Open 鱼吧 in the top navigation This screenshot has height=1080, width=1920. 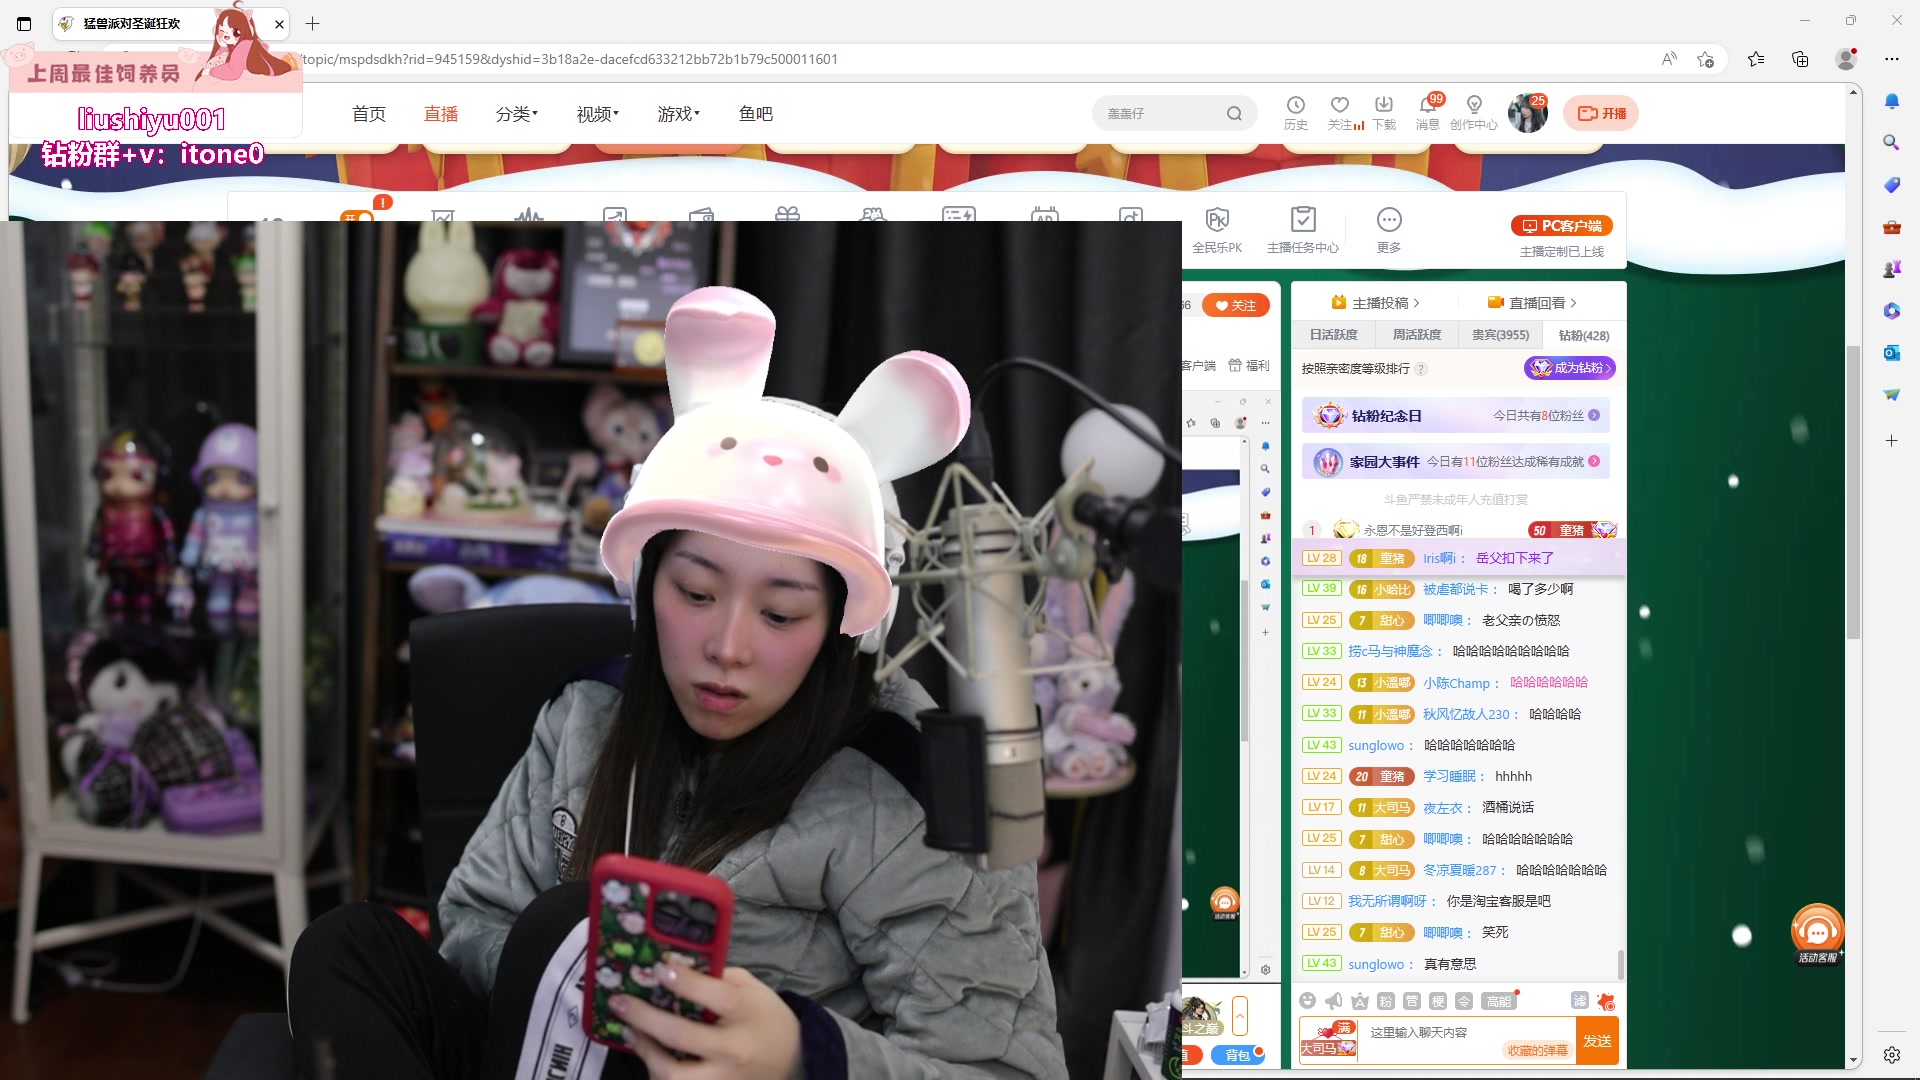point(756,114)
